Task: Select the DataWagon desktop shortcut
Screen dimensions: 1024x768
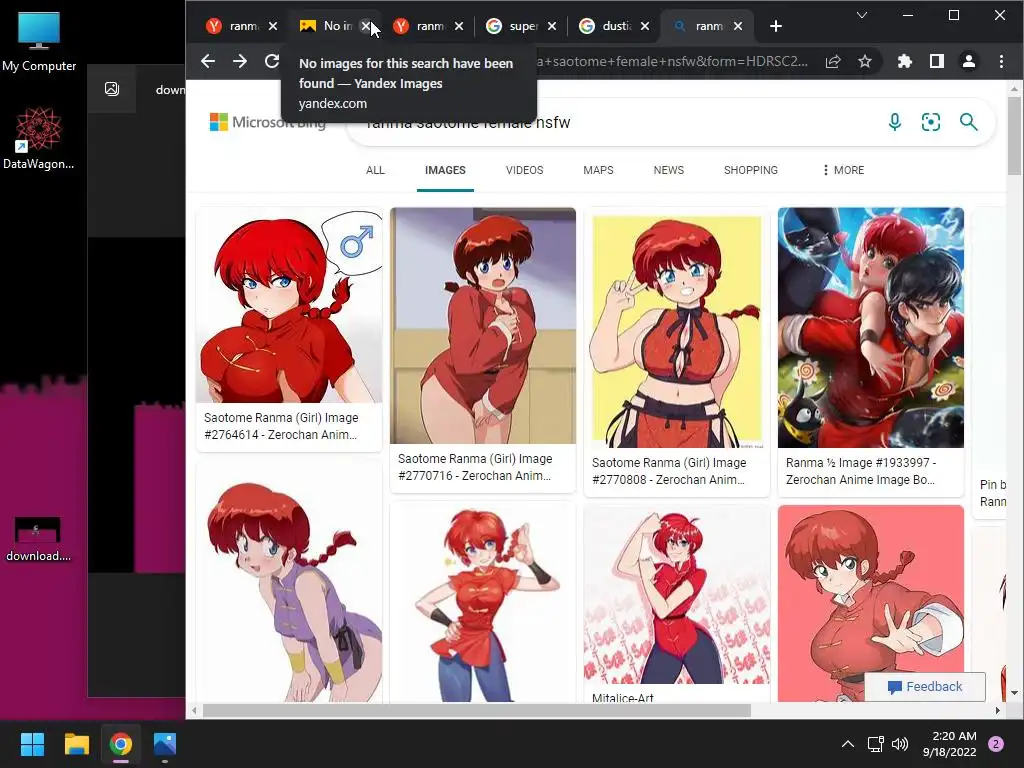Action: coord(39,138)
